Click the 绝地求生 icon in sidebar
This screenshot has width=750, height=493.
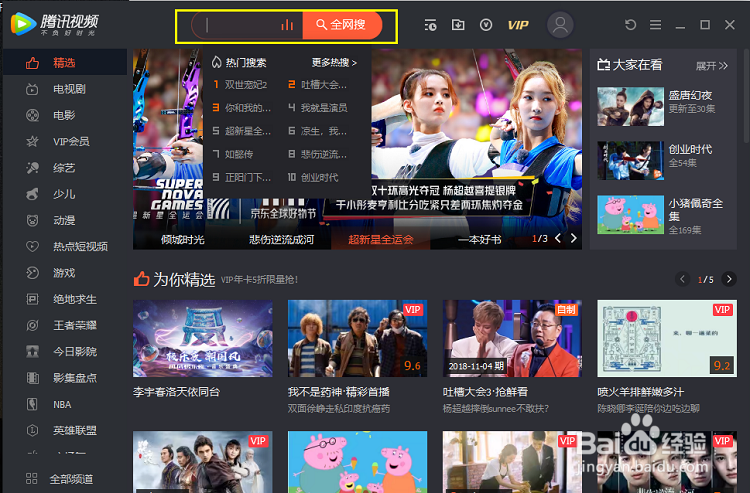33,299
